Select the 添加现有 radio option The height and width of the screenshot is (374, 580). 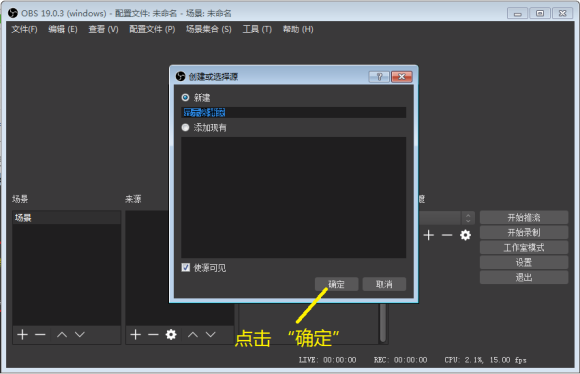tap(185, 128)
